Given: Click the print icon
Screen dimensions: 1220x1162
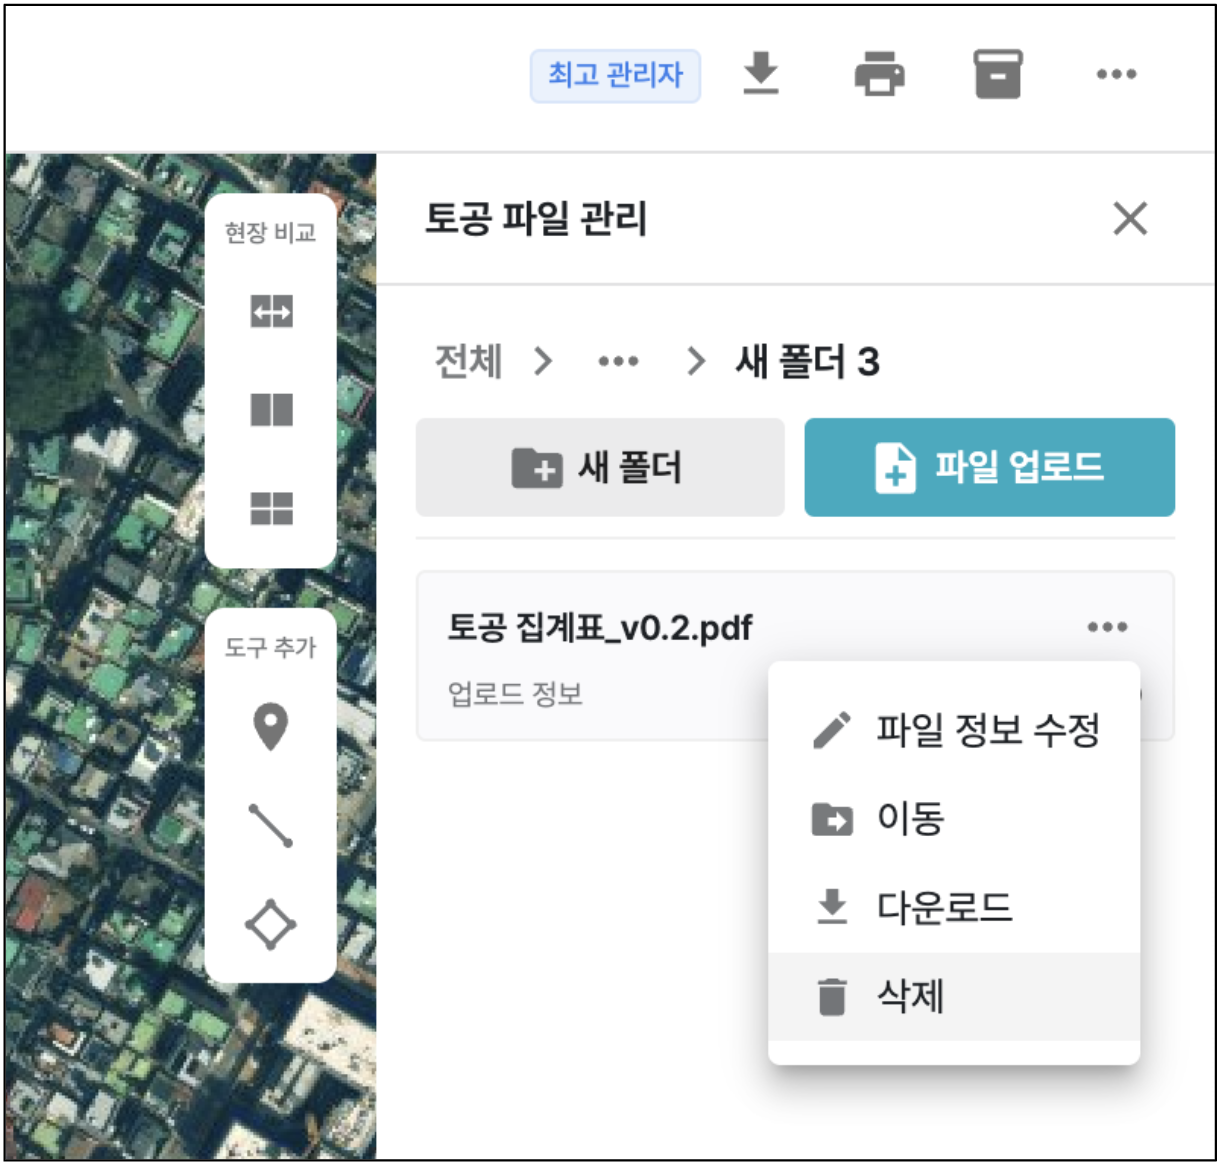Looking at the screenshot, I should [x=879, y=75].
